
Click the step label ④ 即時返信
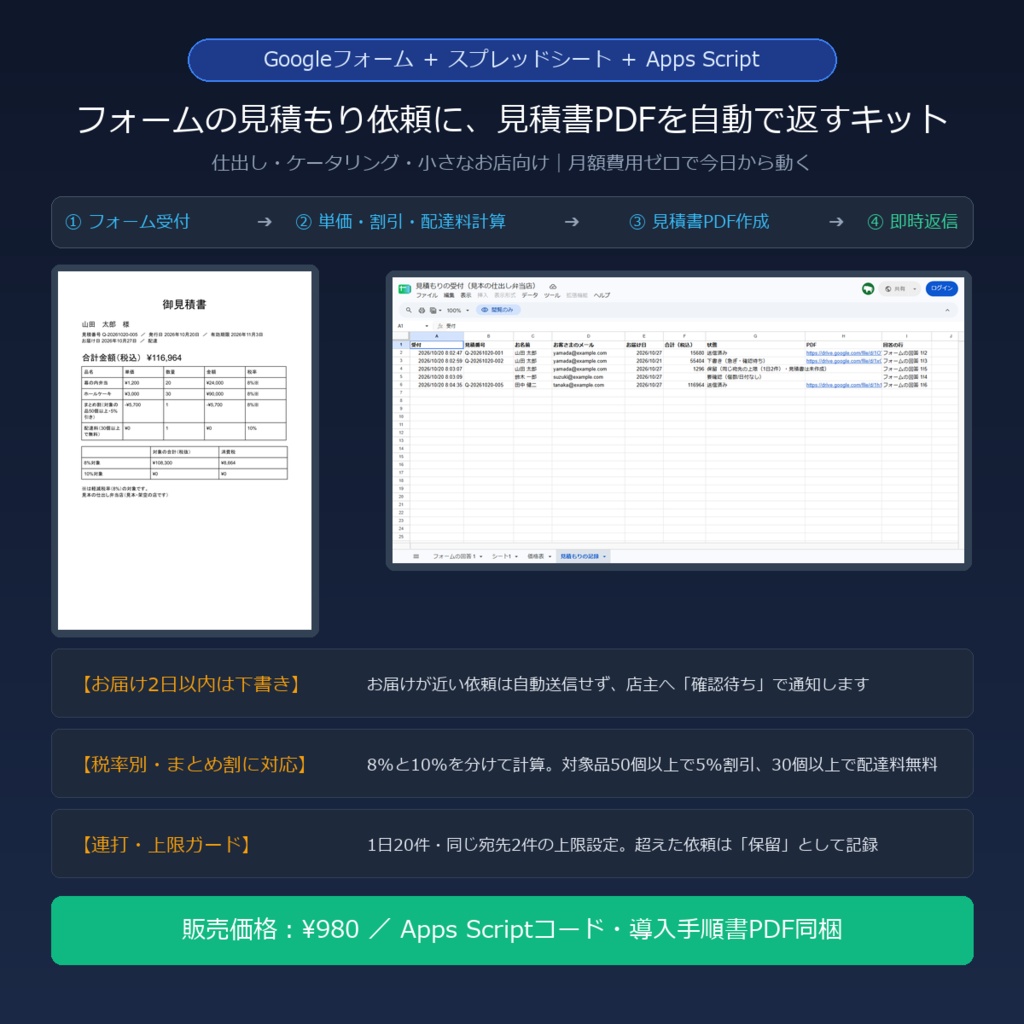coord(912,222)
